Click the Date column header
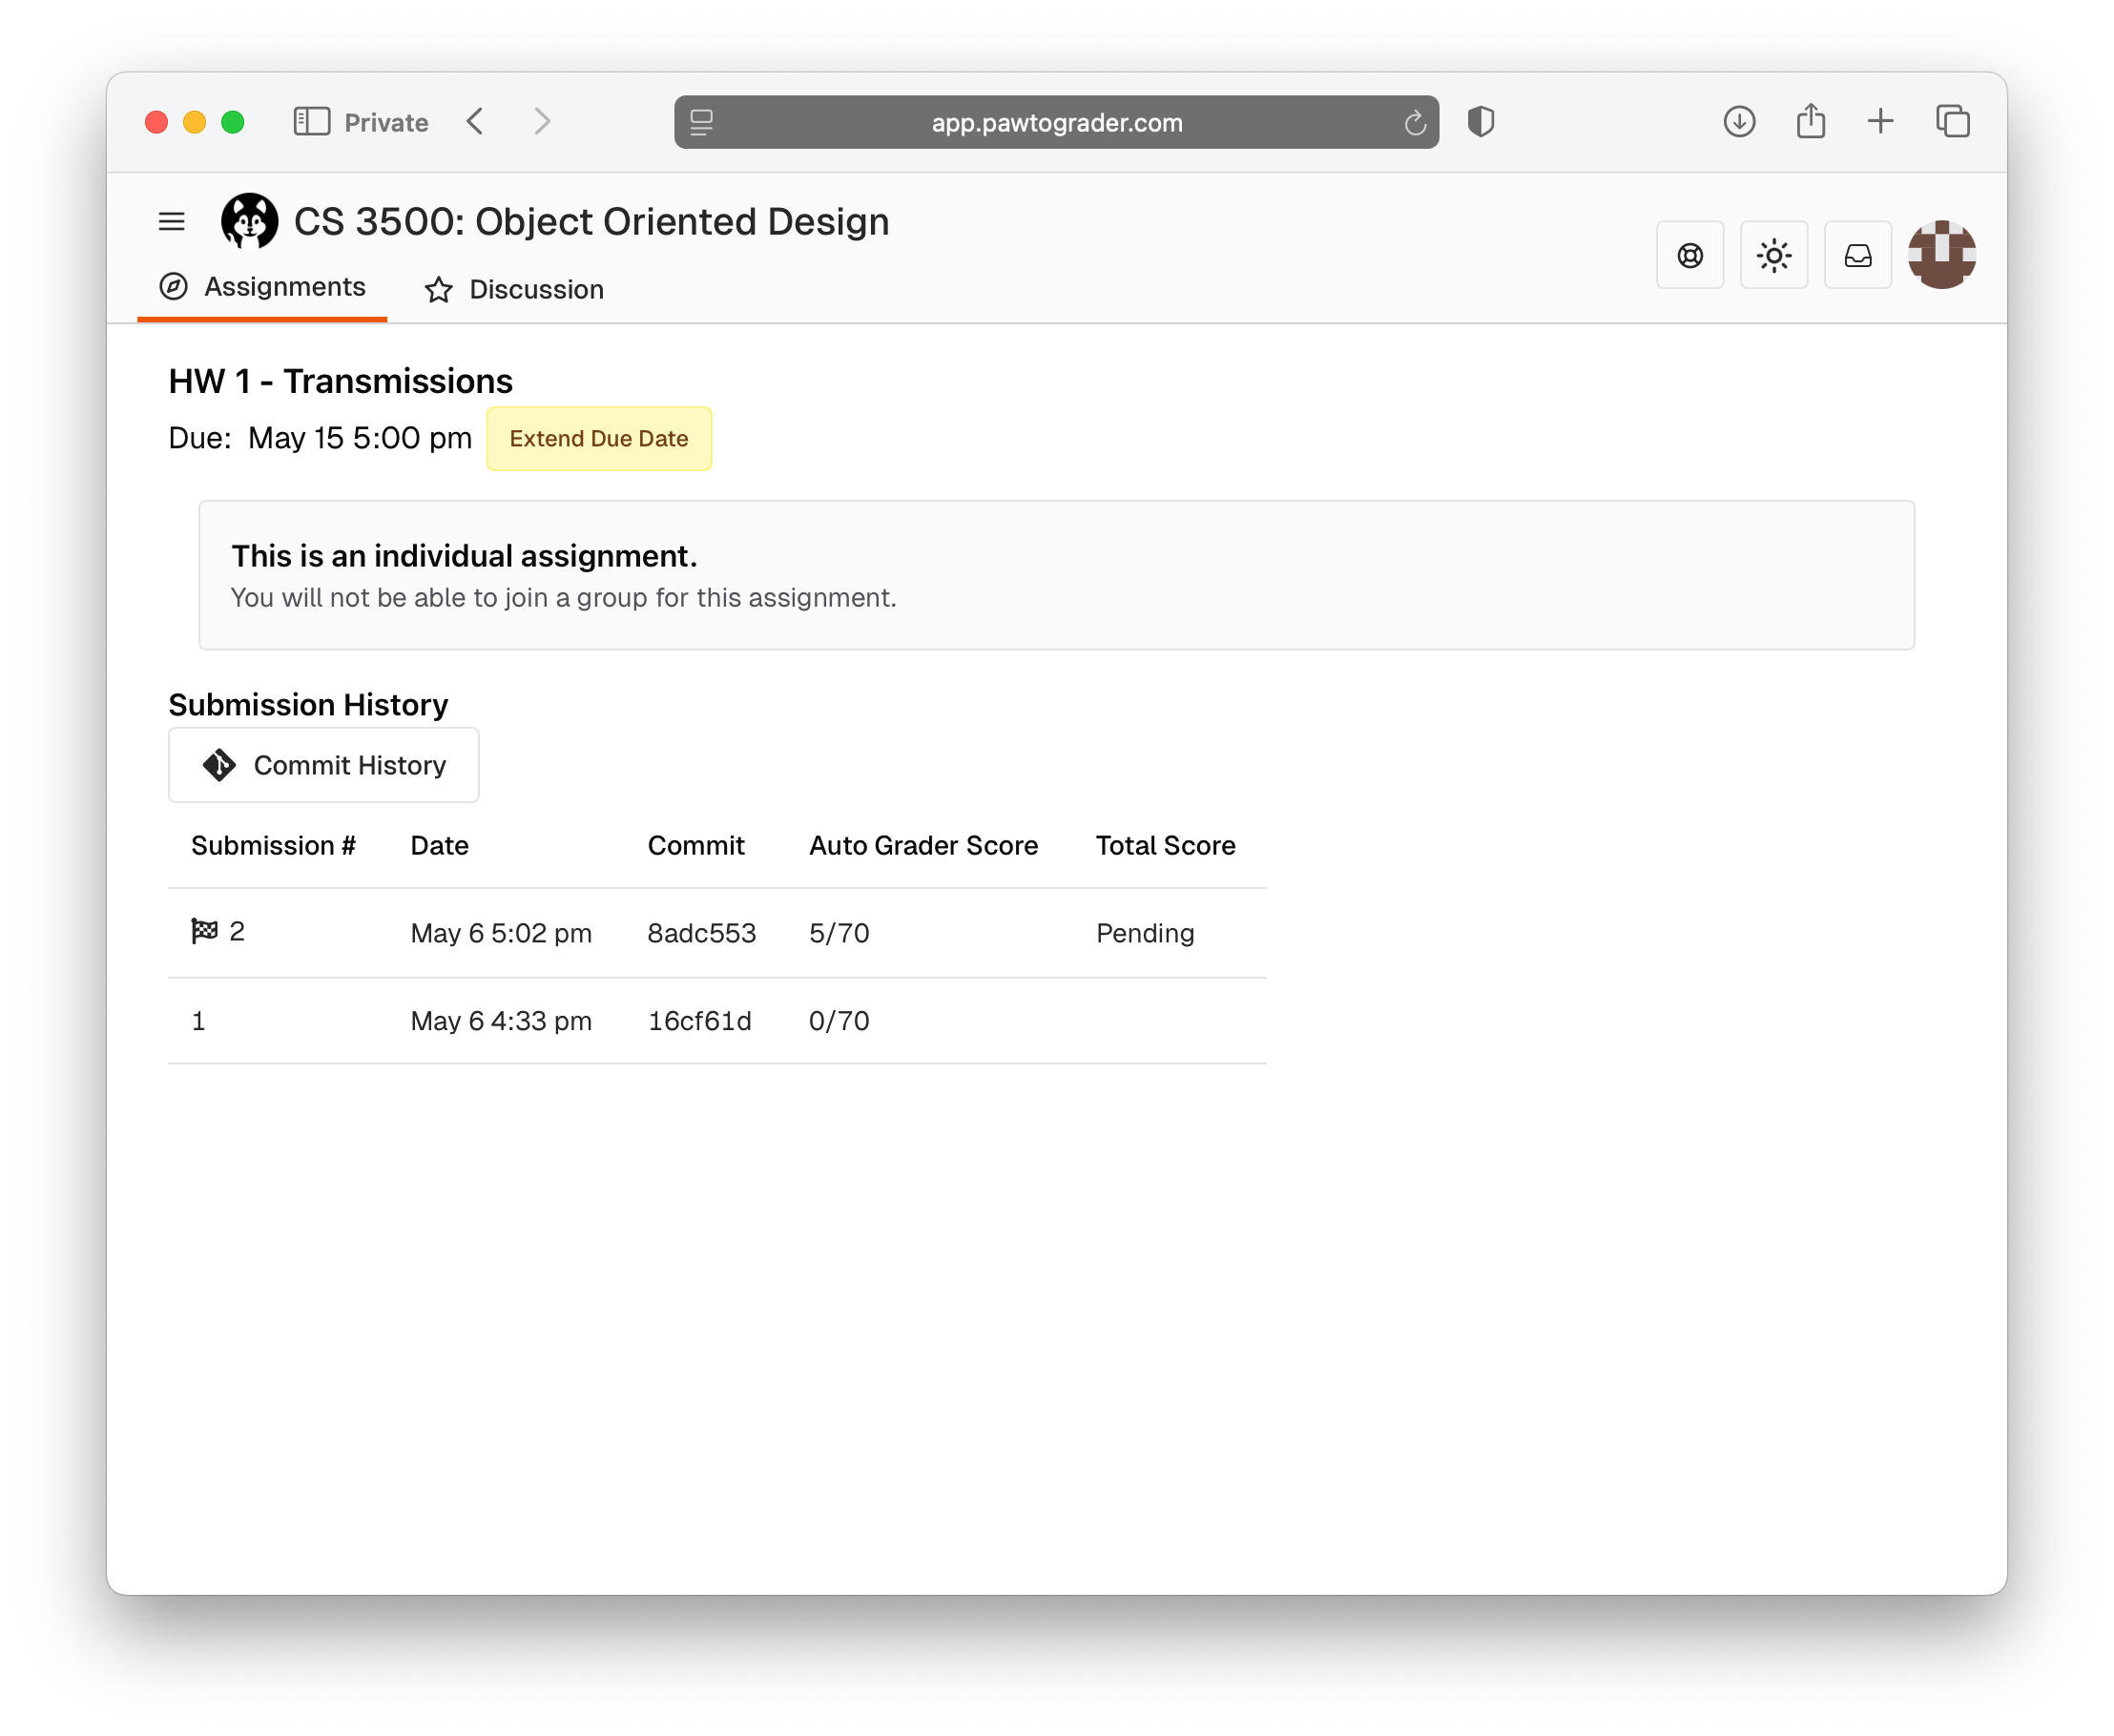The width and height of the screenshot is (2114, 1736). (x=440, y=846)
